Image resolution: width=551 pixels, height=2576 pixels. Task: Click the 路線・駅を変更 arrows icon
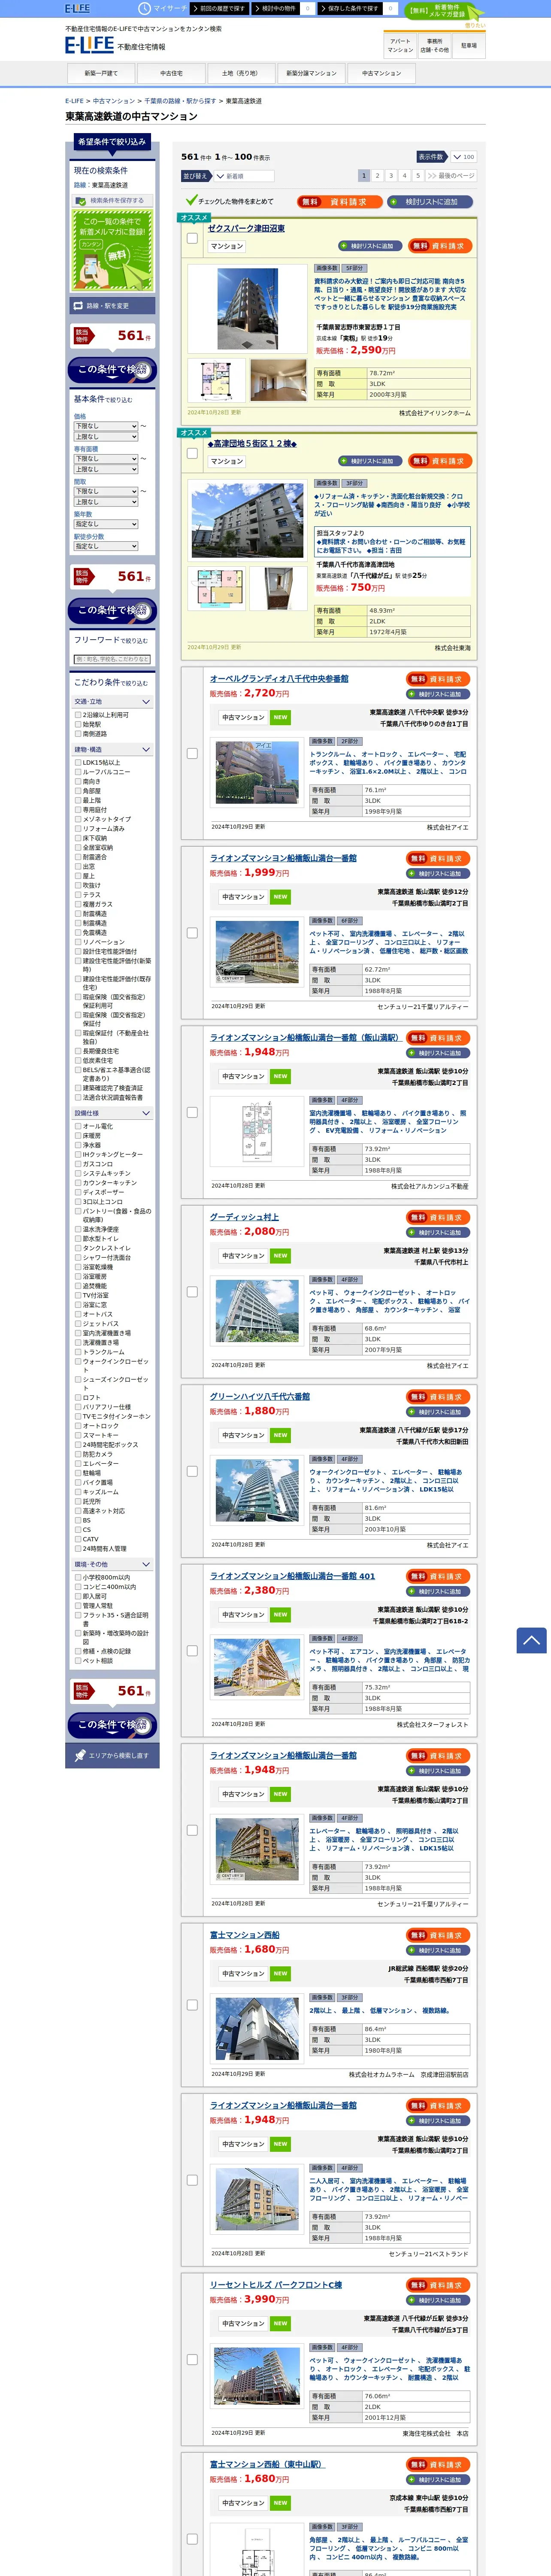(x=78, y=306)
